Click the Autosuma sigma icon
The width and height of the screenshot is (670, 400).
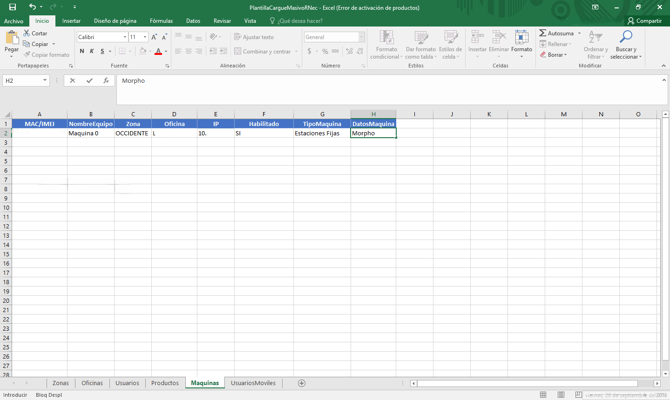[x=543, y=33]
